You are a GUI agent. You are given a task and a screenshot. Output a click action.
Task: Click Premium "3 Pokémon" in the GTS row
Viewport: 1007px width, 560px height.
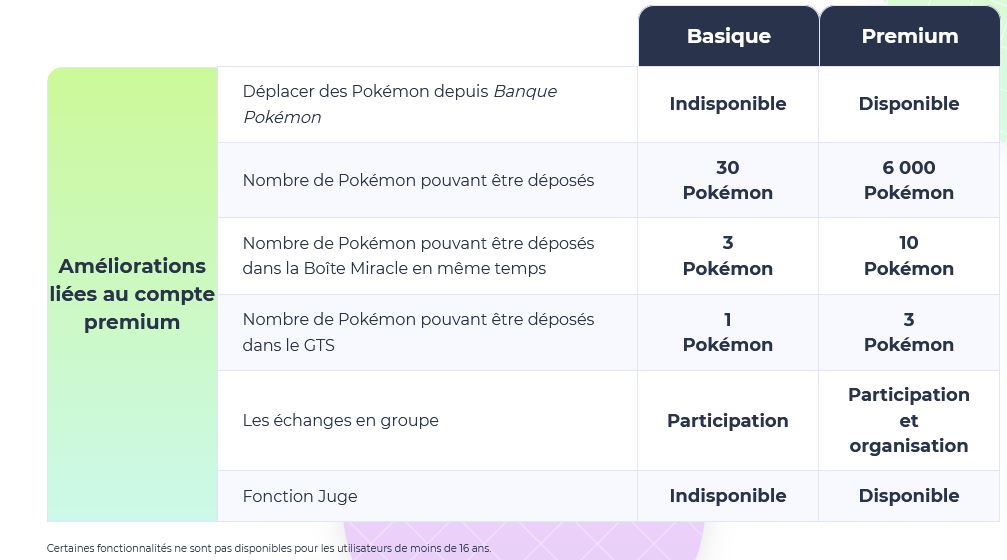pyautogui.click(x=909, y=332)
